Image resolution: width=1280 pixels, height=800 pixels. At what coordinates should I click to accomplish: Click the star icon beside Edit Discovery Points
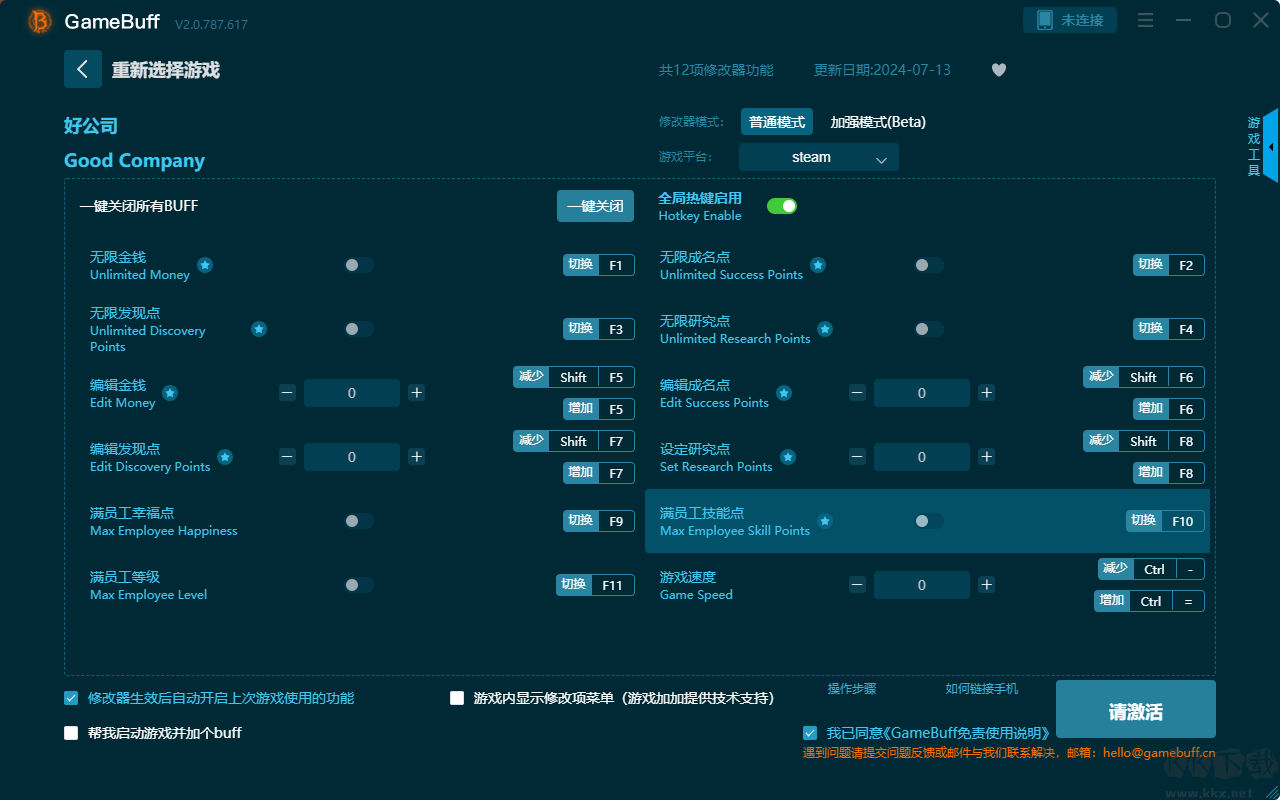click(225, 457)
